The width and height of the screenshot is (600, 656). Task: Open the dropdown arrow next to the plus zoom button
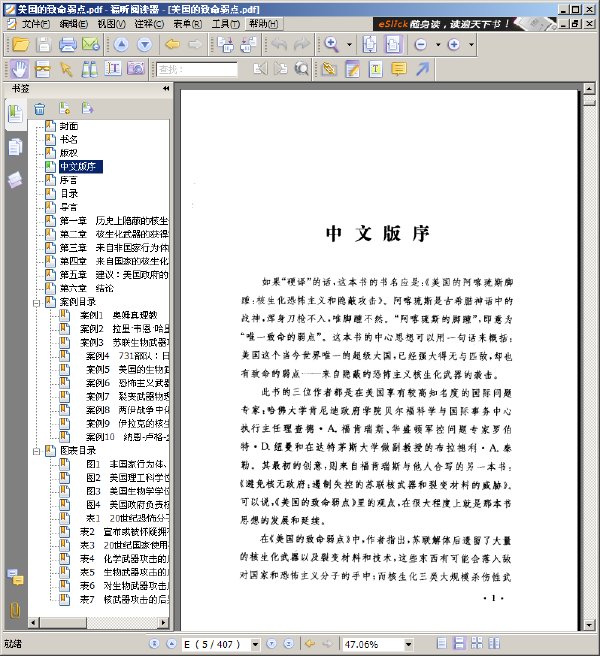[471, 44]
